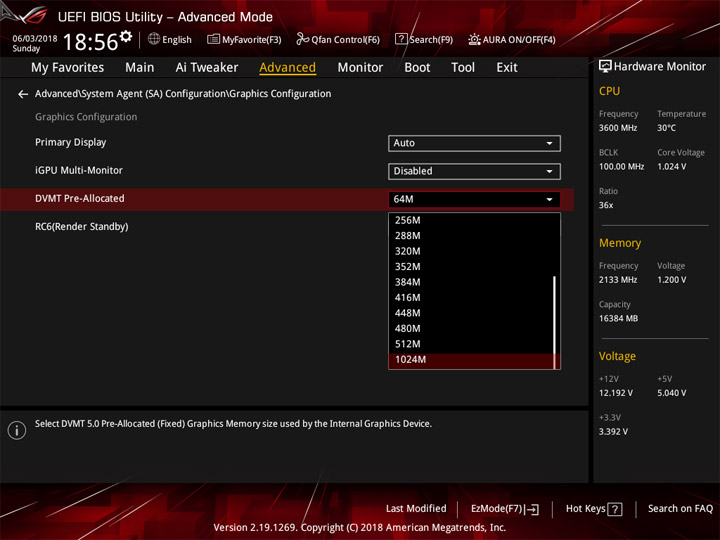Click the CPU temperature value 30°C
Image resolution: width=720 pixels, height=540 pixels.
click(x=666, y=128)
